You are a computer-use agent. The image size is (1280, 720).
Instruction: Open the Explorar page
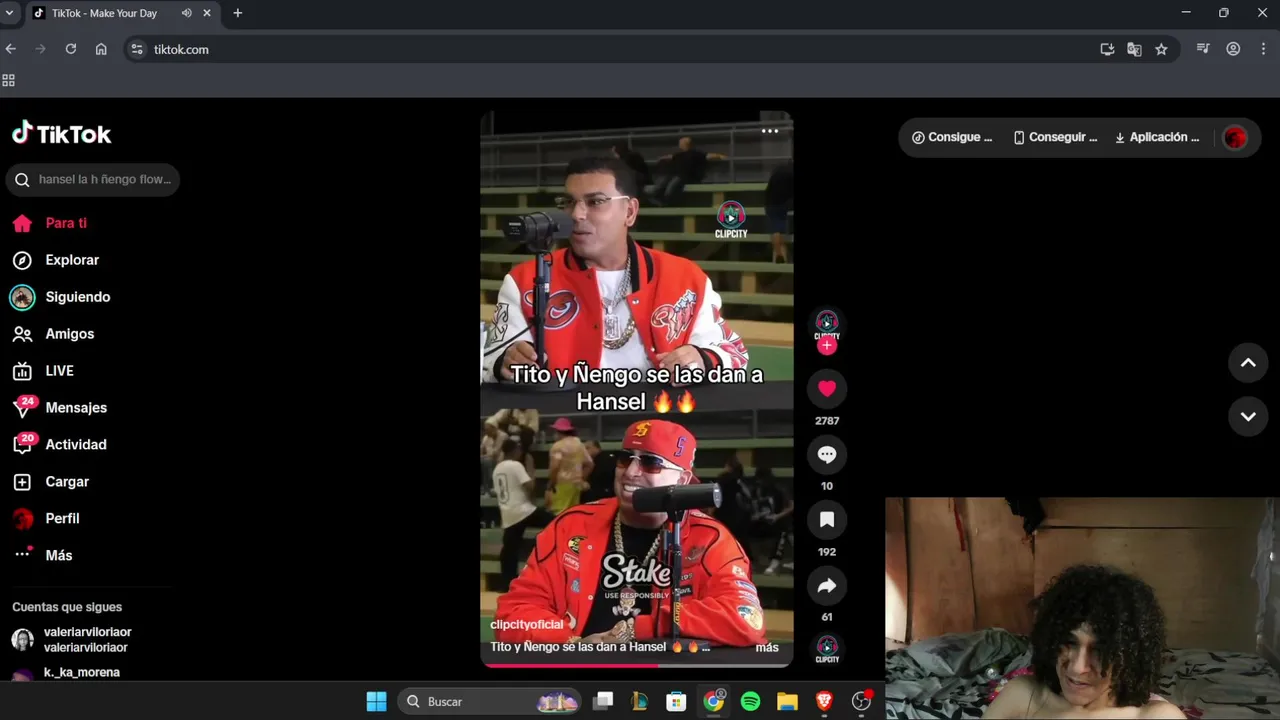72,260
